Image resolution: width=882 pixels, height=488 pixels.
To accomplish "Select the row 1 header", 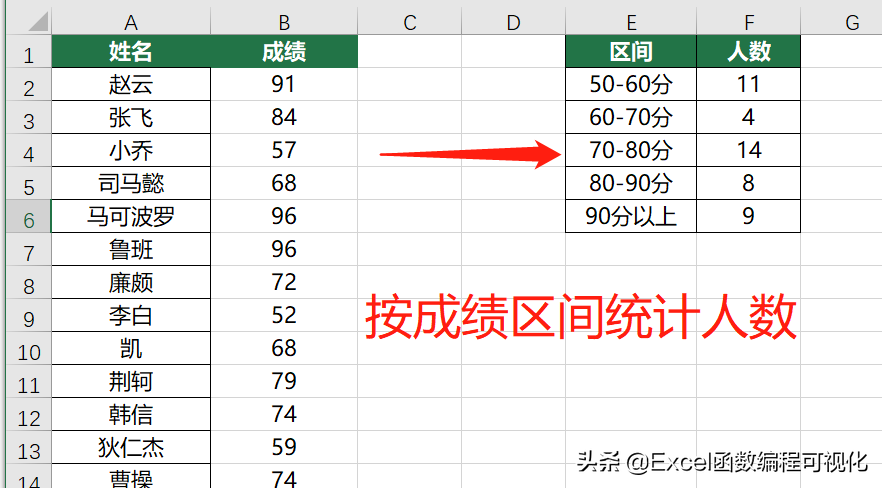I will (29, 52).
